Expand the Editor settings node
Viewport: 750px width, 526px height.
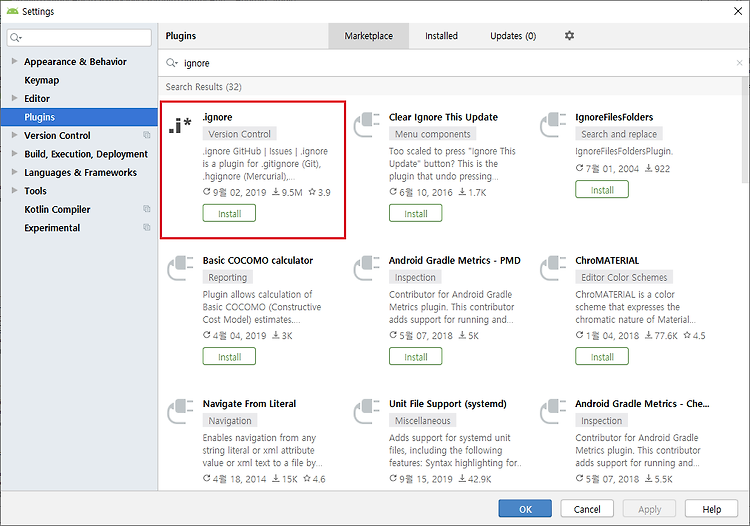pyautogui.click(x=14, y=98)
